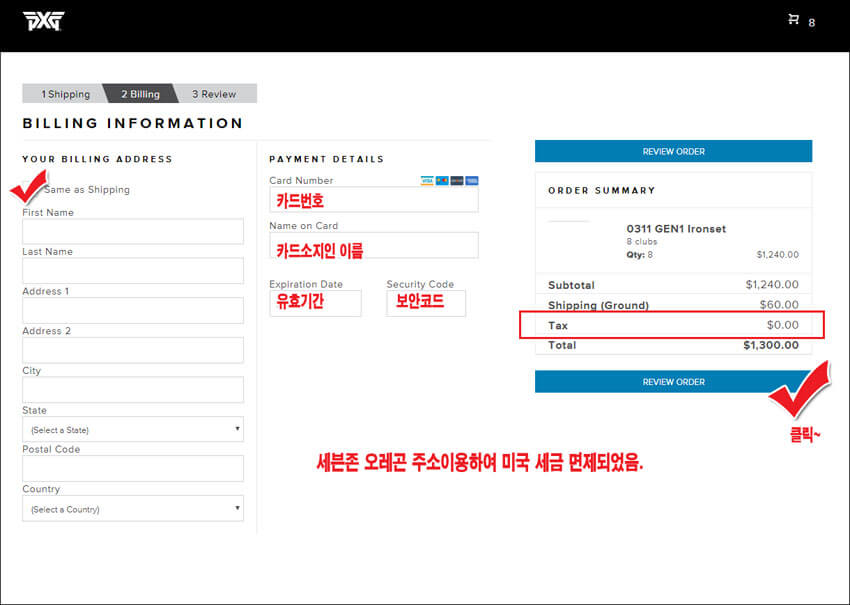Screen dimensions: 850x605
Task: Focus the Address 1 field
Action: click(133, 310)
